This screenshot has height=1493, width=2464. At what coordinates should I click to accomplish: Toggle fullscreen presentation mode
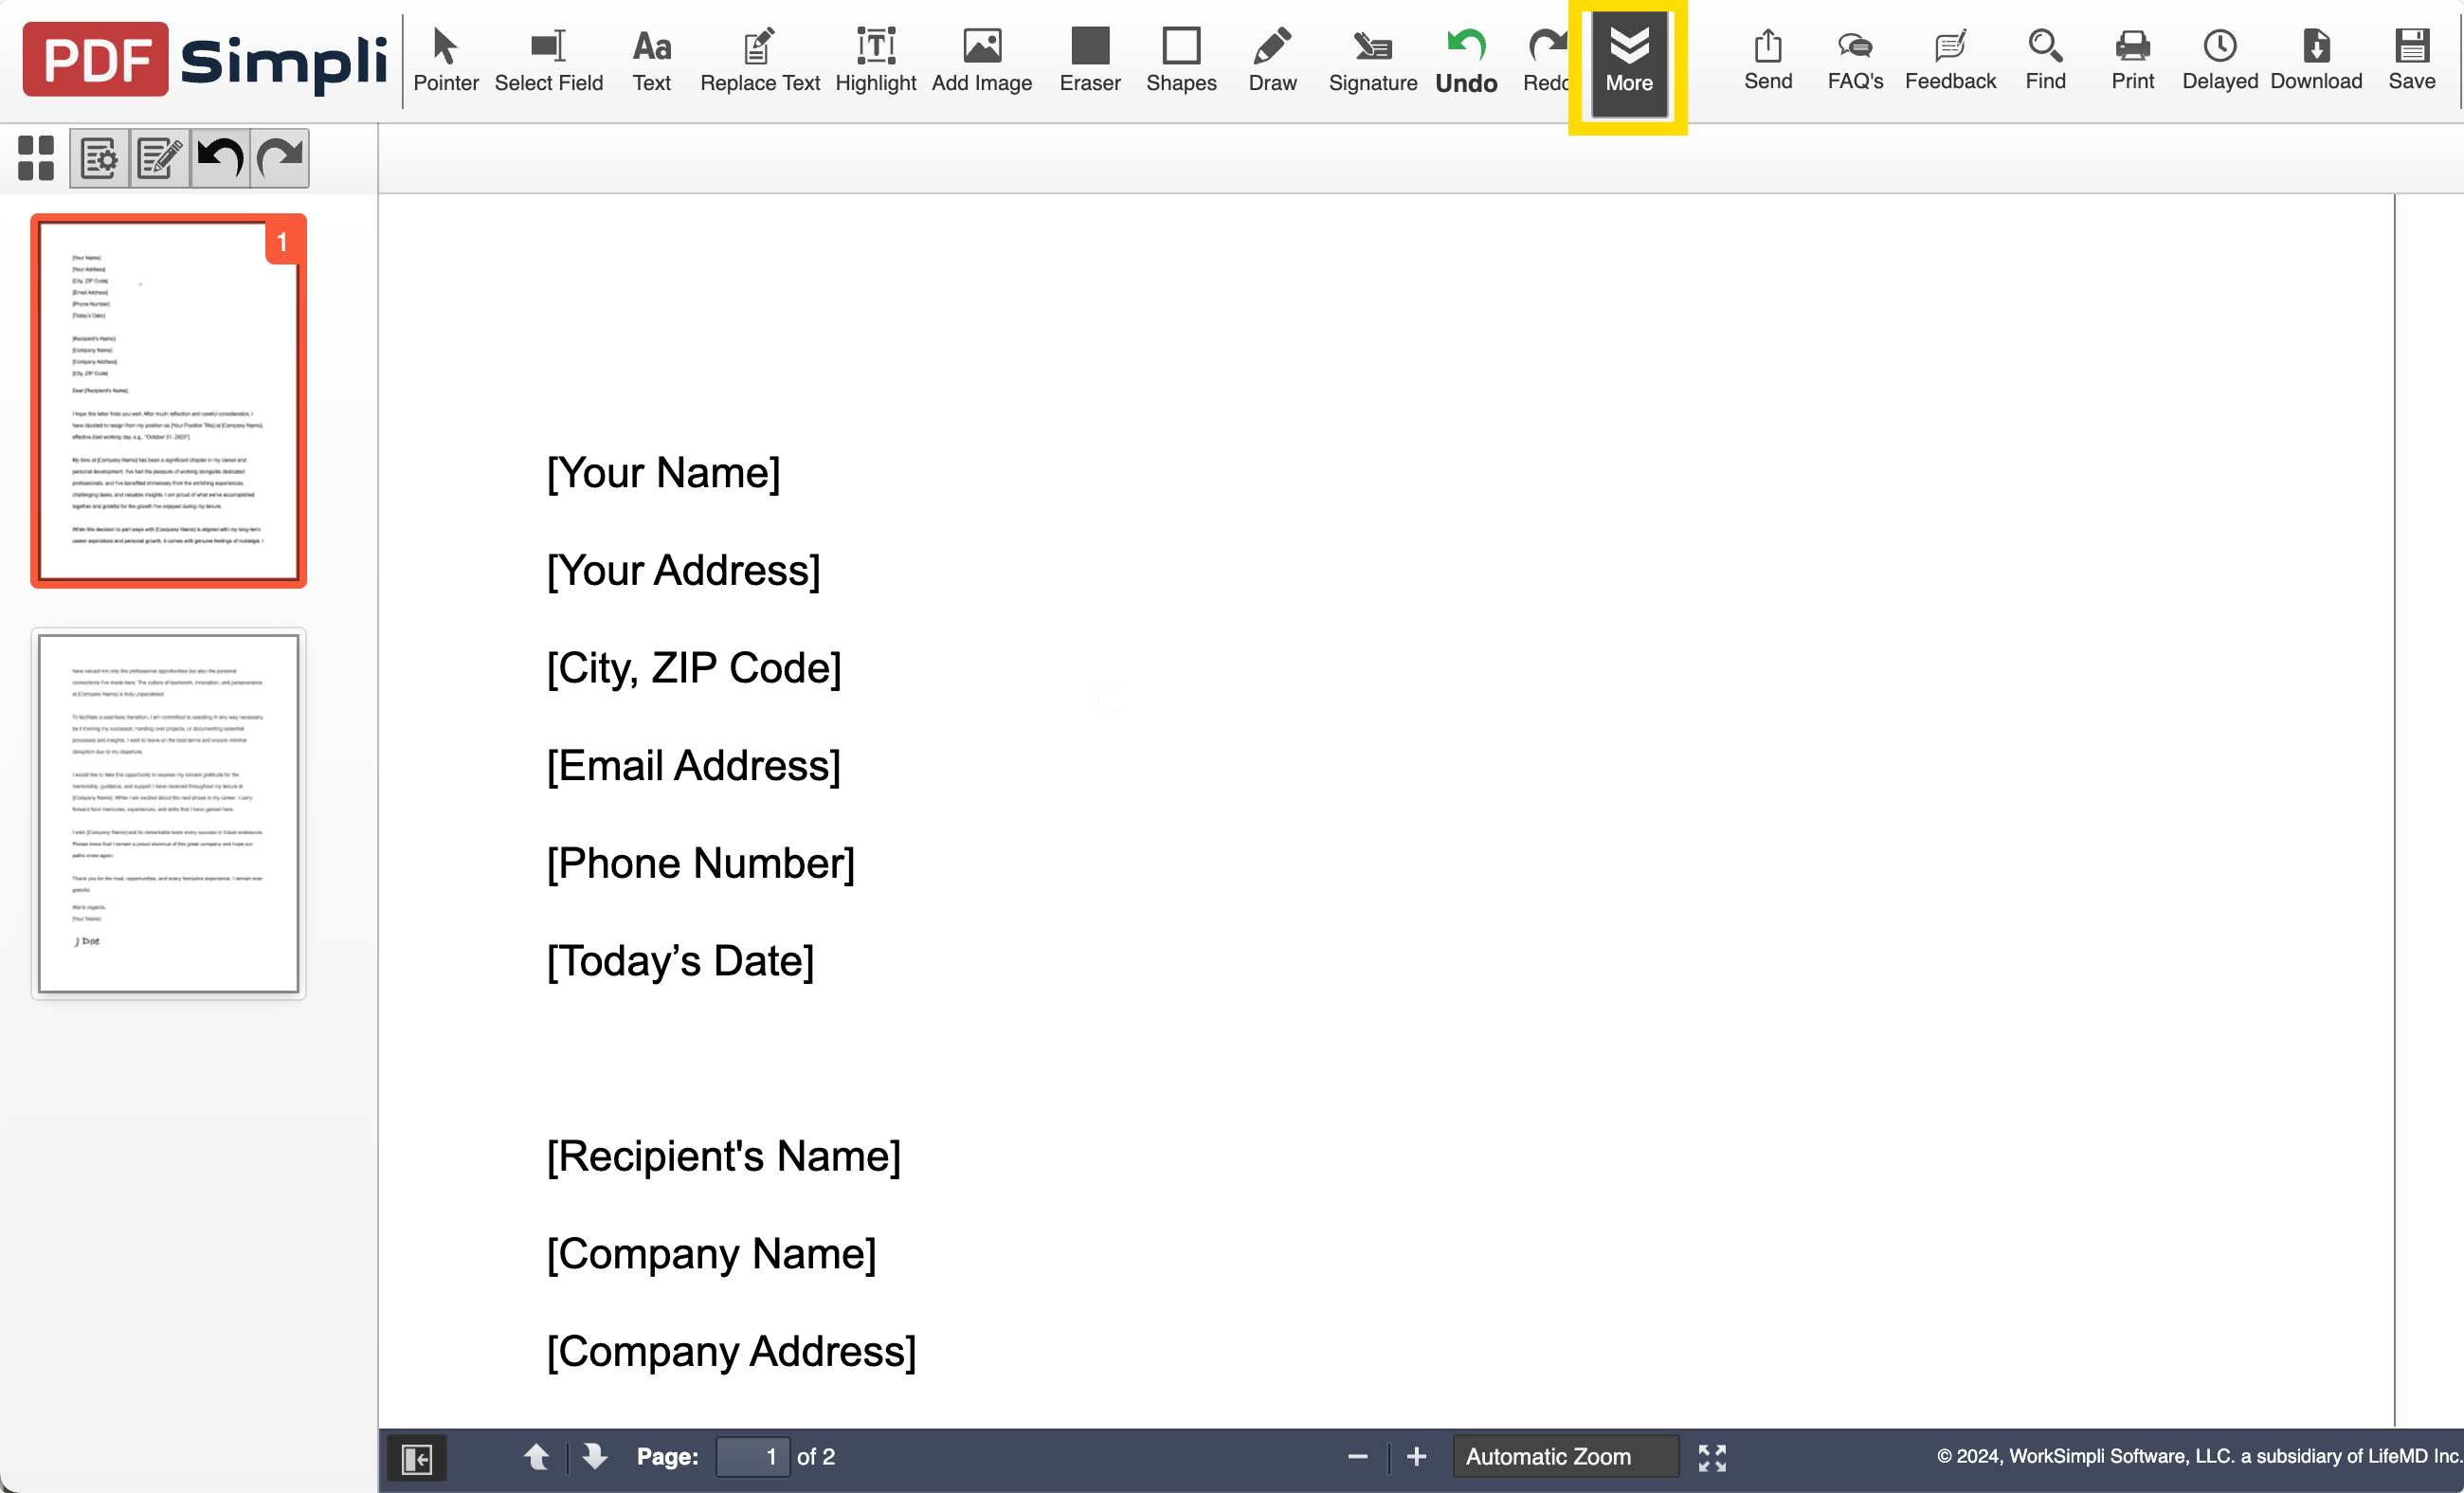[x=1711, y=1457]
